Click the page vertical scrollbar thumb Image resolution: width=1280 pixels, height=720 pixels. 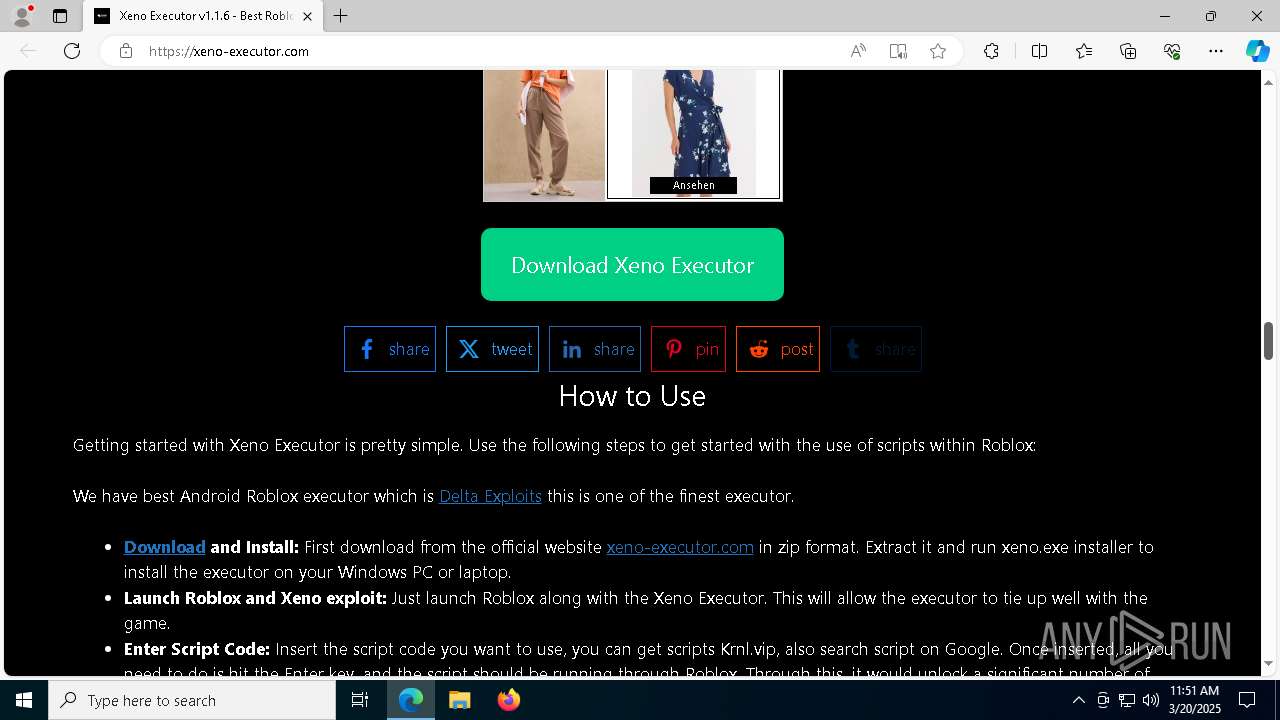(x=1268, y=341)
